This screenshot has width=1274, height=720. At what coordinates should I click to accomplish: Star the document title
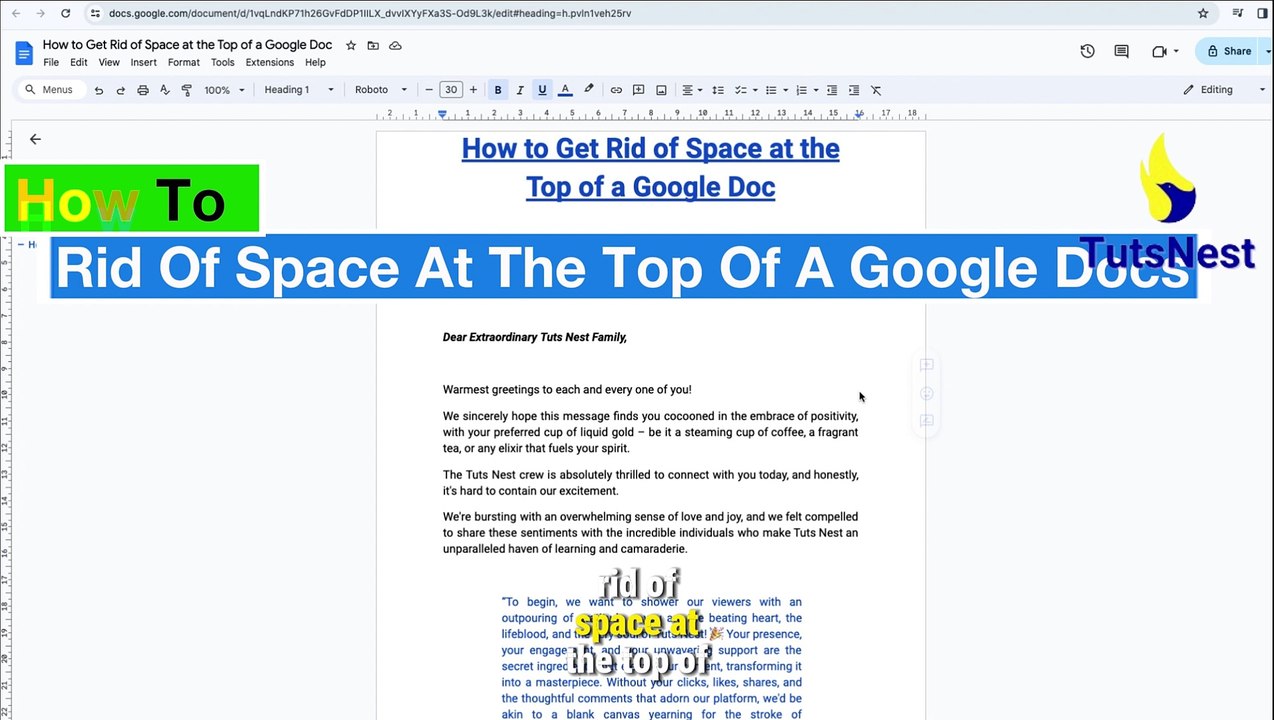coord(351,45)
